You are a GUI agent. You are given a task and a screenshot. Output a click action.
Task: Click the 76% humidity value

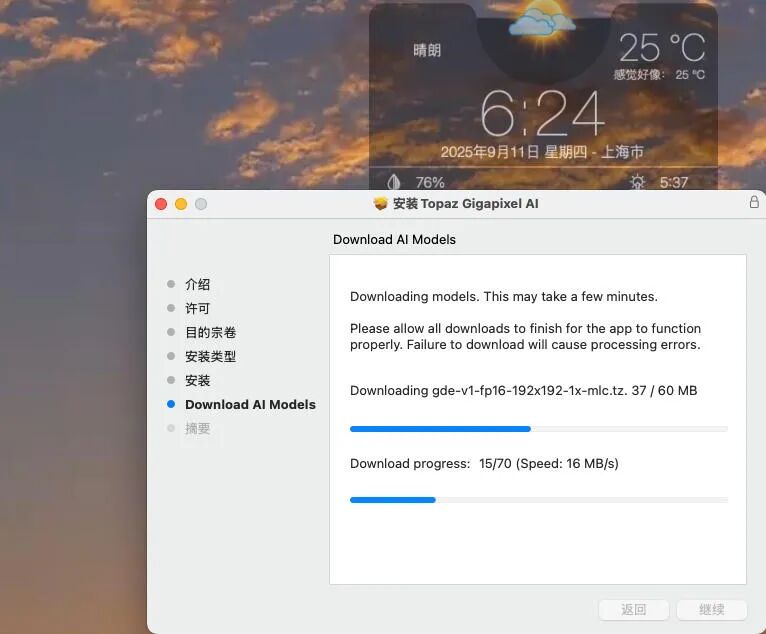(430, 183)
